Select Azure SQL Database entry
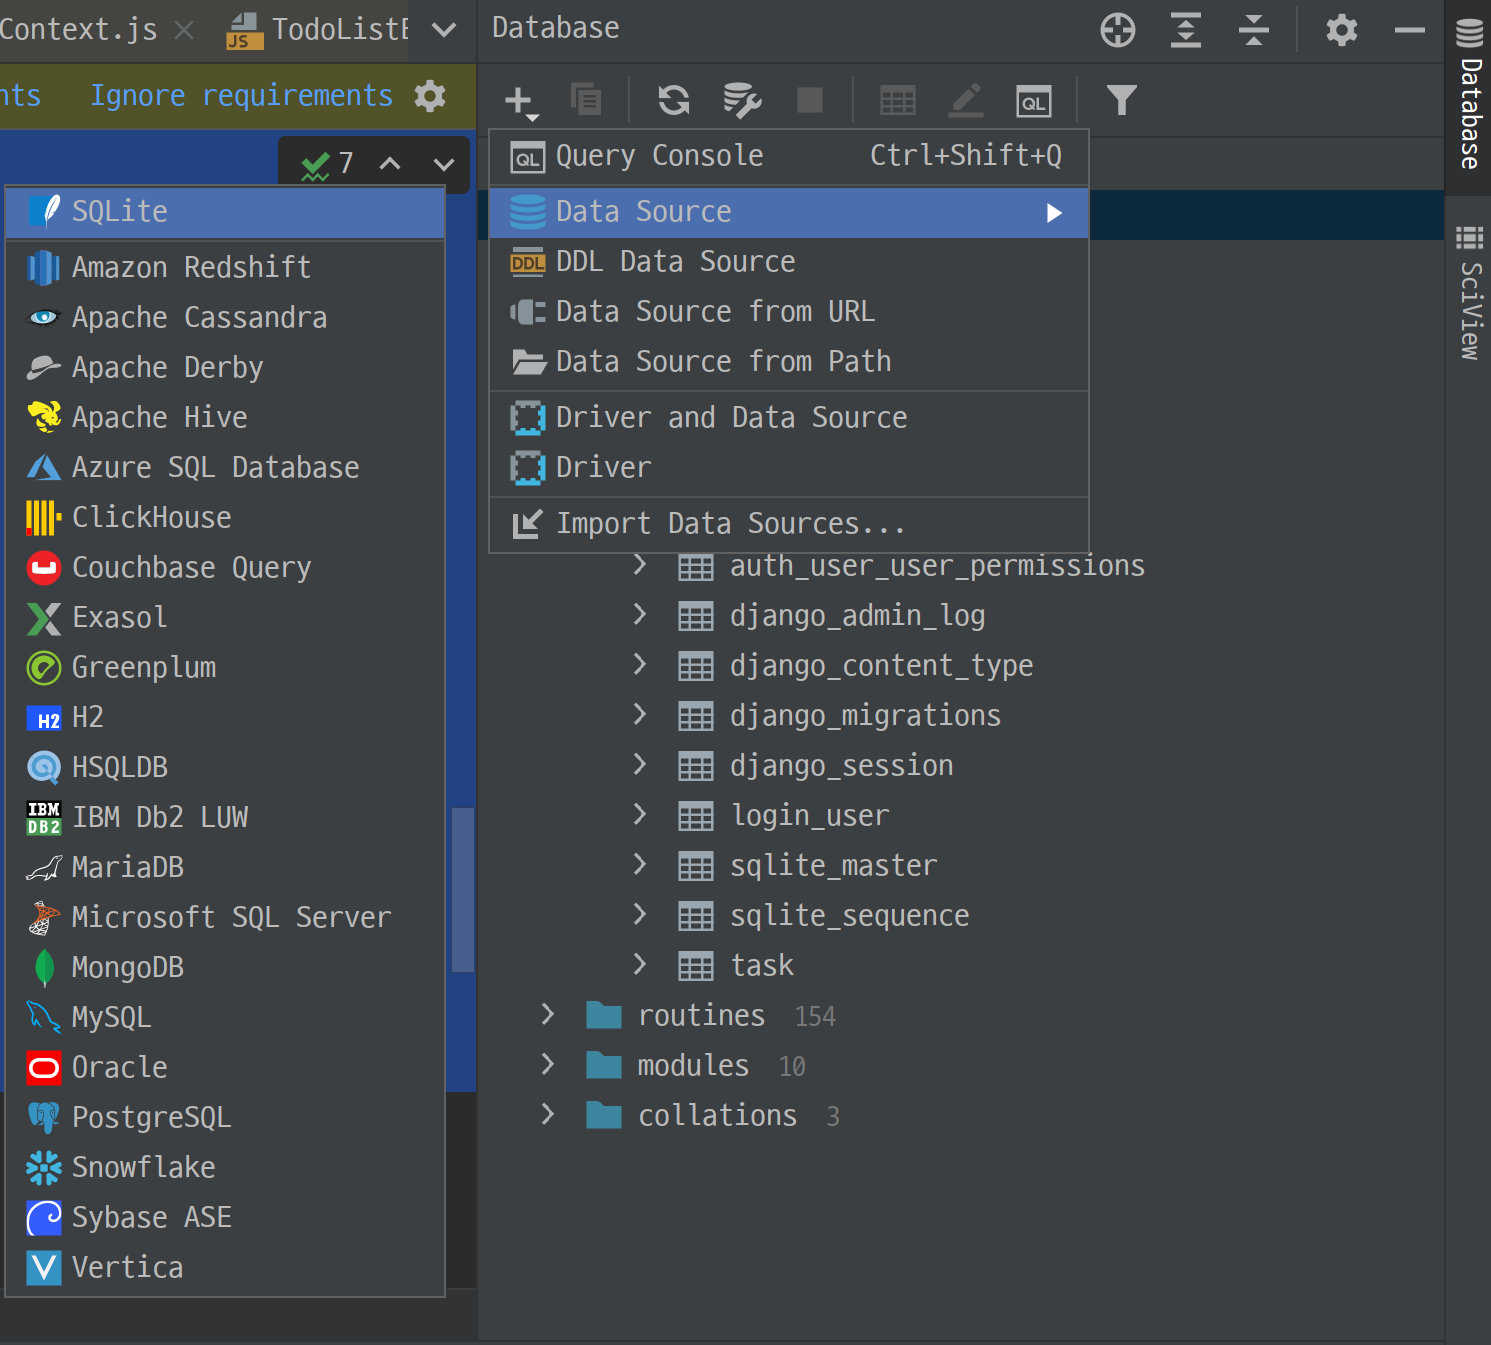 pyautogui.click(x=225, y=468)
